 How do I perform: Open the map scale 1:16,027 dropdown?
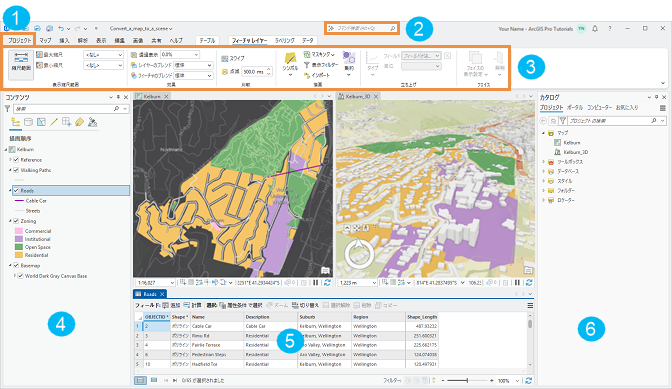point(155,283)
